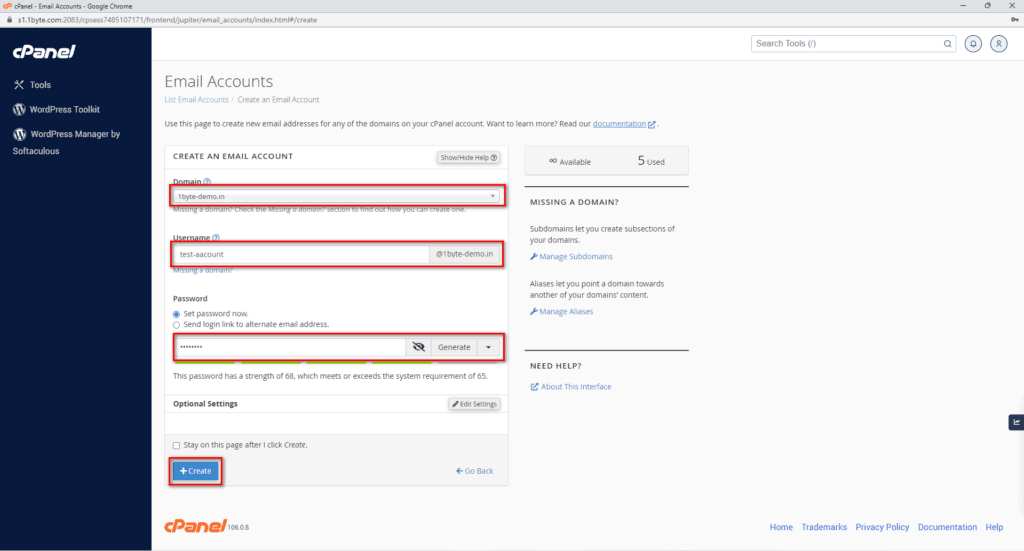Expand Optional Settings via Edit Settings
Viewport: 1024px width, 551px height.
tap(475, 404)
